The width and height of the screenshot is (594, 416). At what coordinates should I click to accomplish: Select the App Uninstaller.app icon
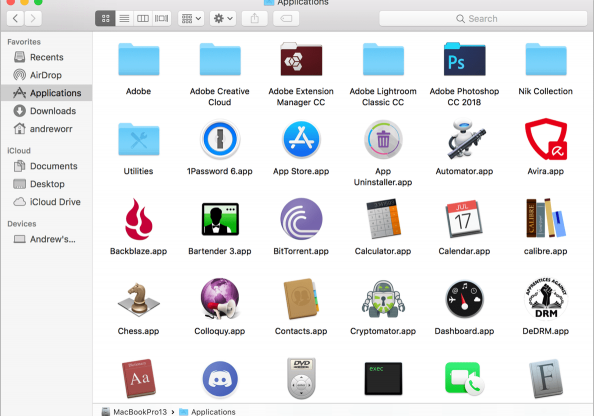tap(383, 139)
